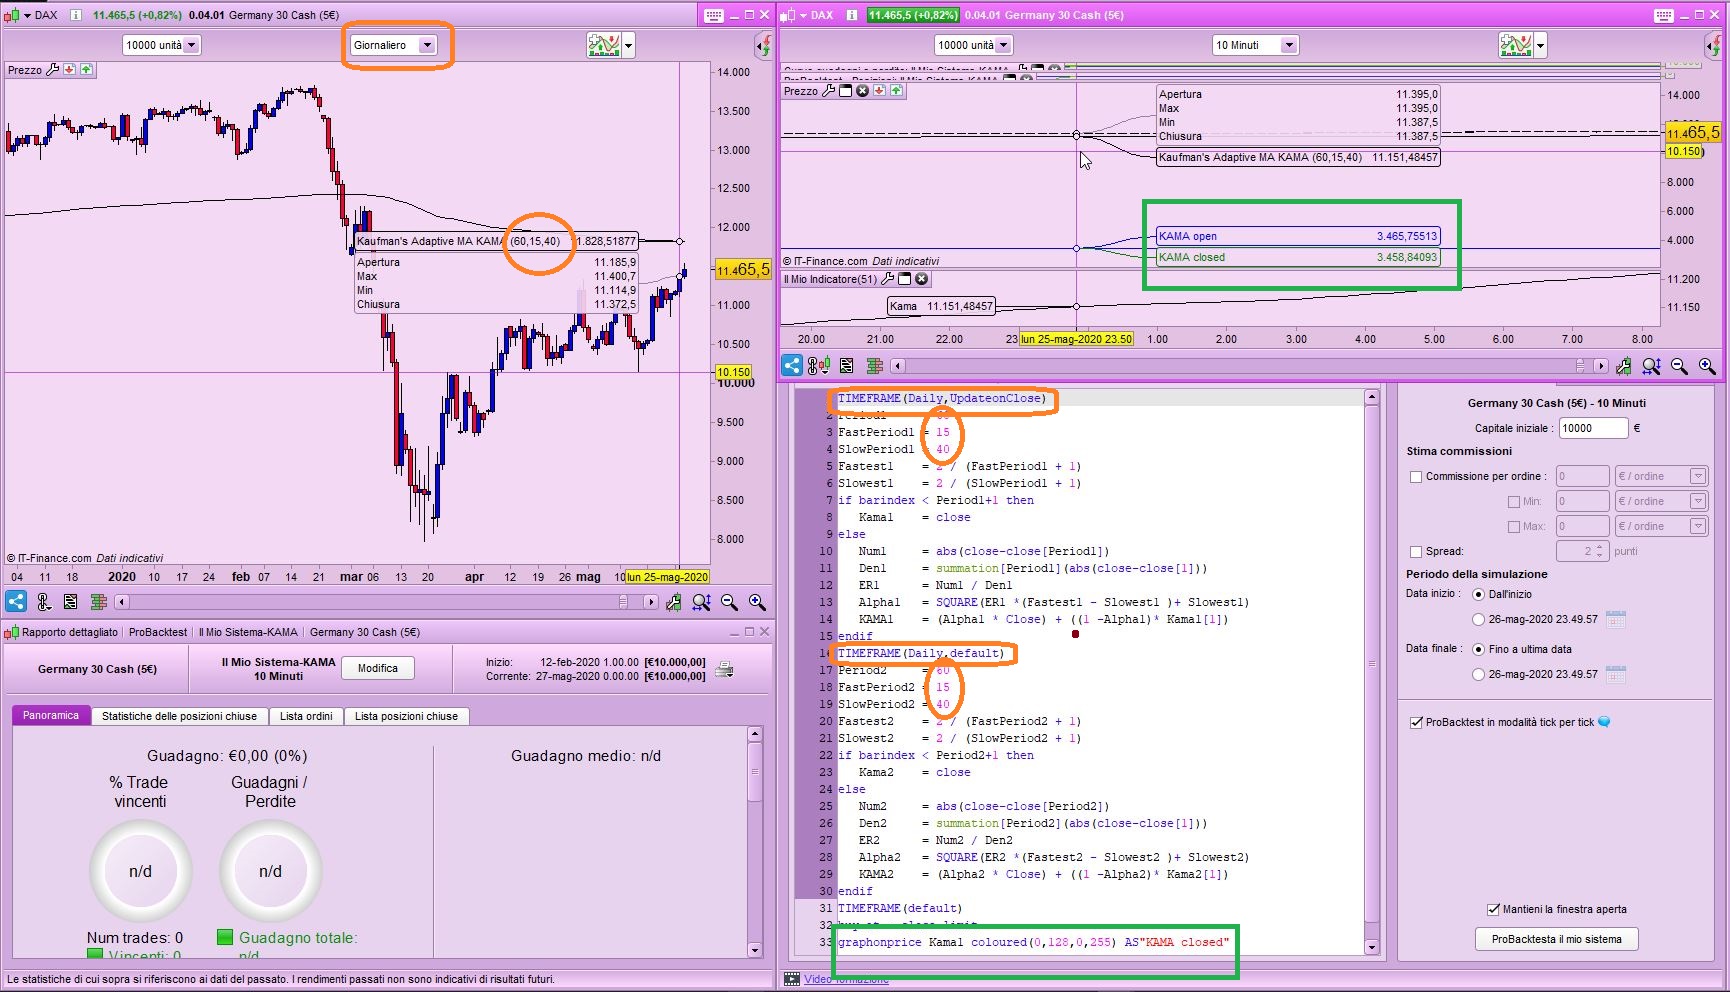Expand the chart style dropdown in 10-minute chart

pyautogui.click(x=1541, y=45)
